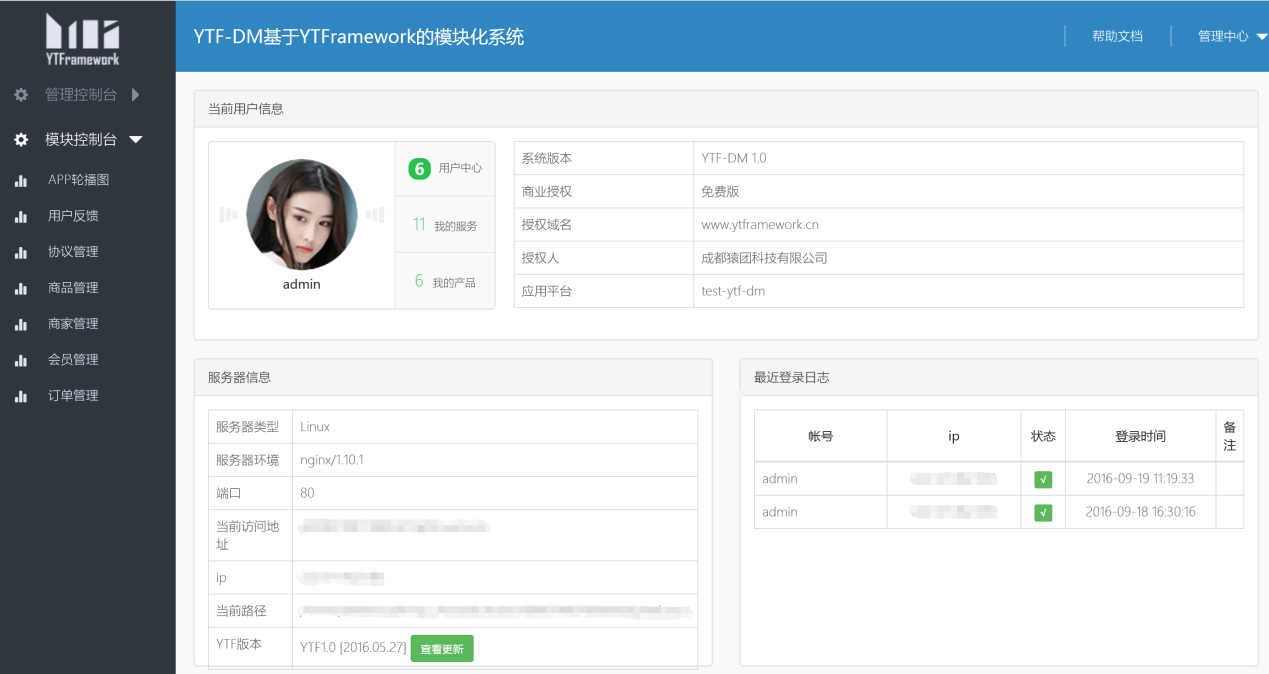The width and height of the screenshot is (1269, 674).
Task: Click the bar chart icon beside 用户反馈
Action: (21, 217)
